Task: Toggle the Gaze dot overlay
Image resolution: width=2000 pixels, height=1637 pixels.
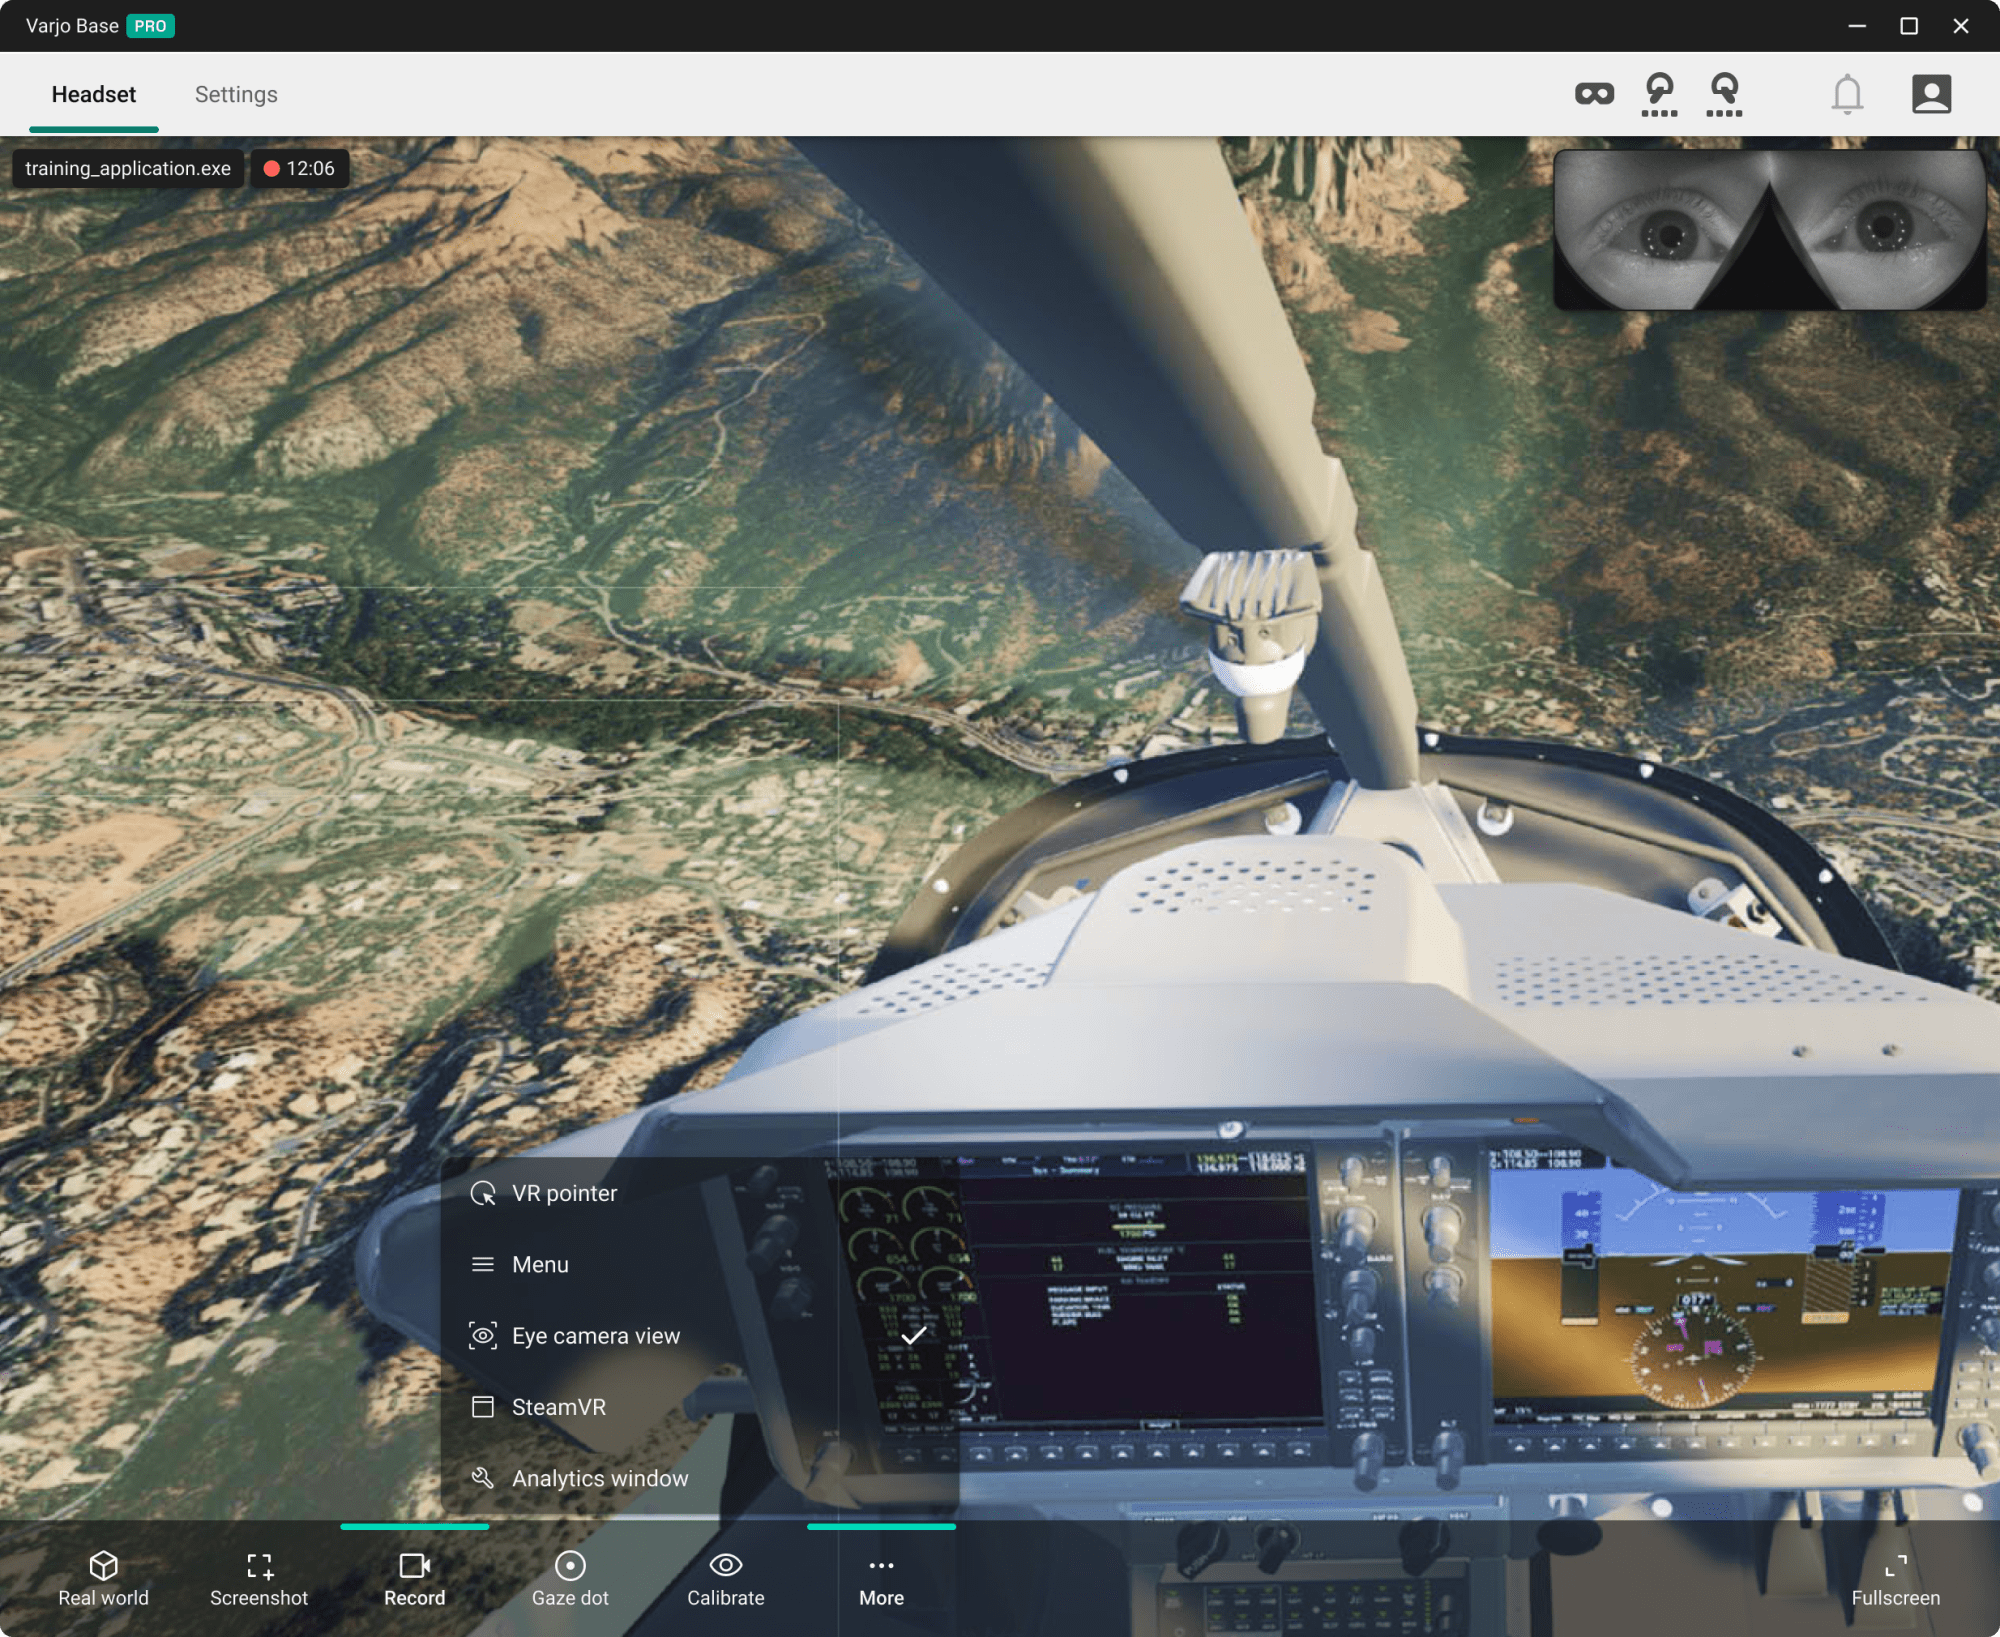Action: (570, 1579)
